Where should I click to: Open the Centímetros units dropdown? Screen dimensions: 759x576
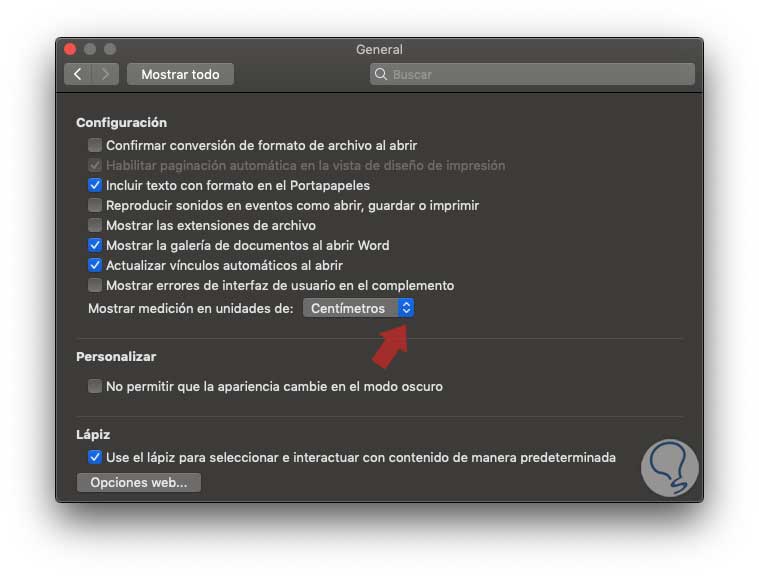[358, 308]
